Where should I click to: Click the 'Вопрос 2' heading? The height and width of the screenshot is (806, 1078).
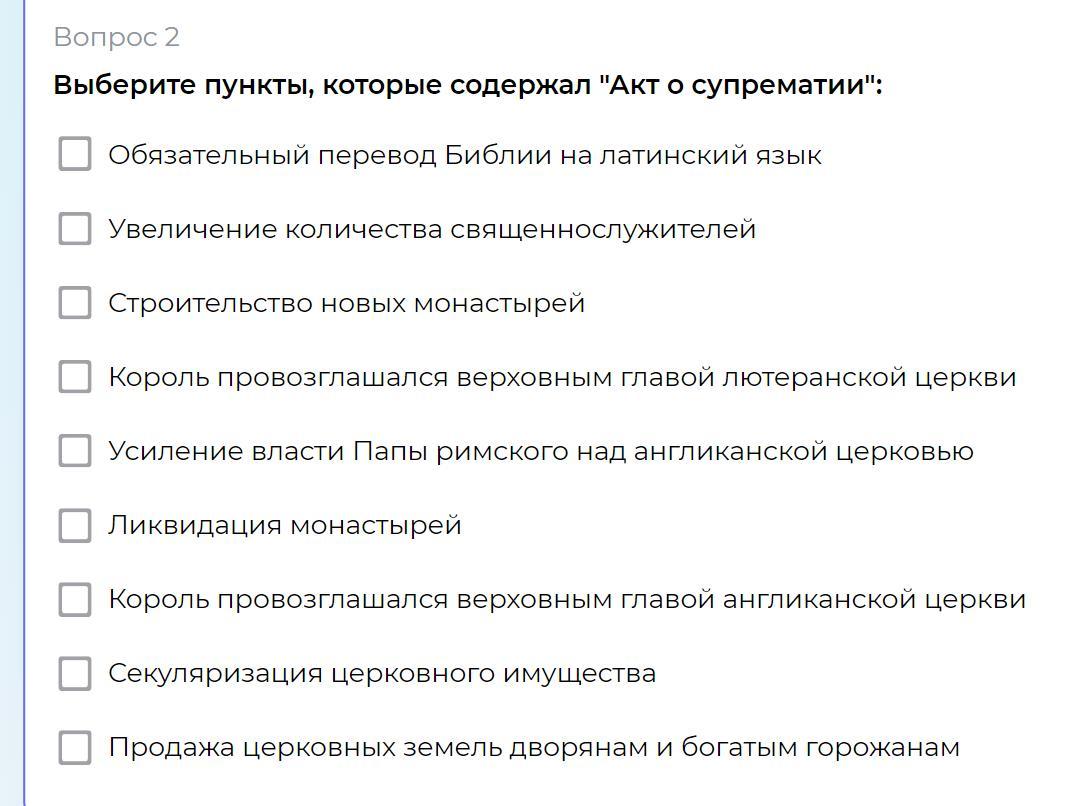coord(117,37)
